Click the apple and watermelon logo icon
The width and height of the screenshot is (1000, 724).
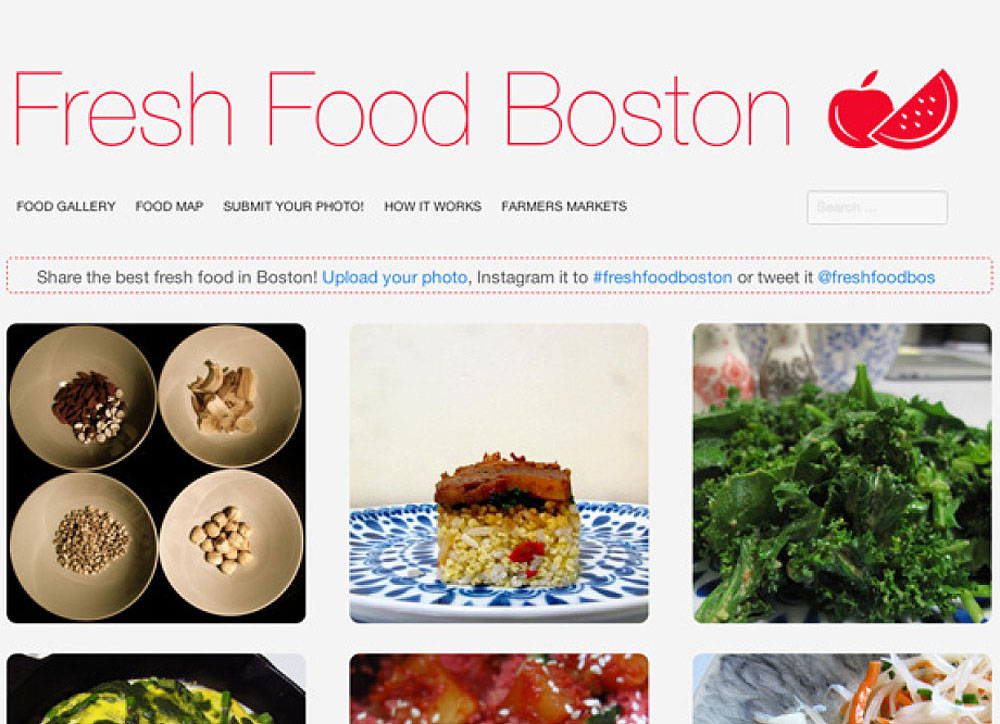(893, 109)
